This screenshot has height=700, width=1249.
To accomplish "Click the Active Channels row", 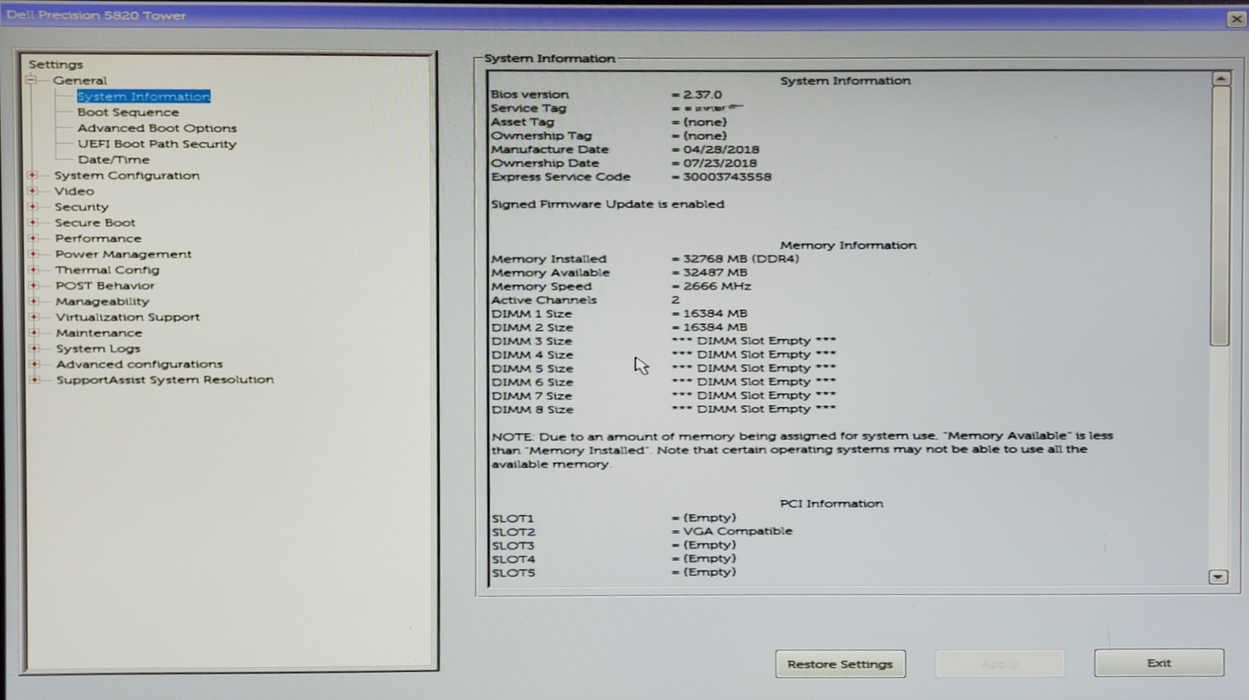I will (x=585, y=300).
